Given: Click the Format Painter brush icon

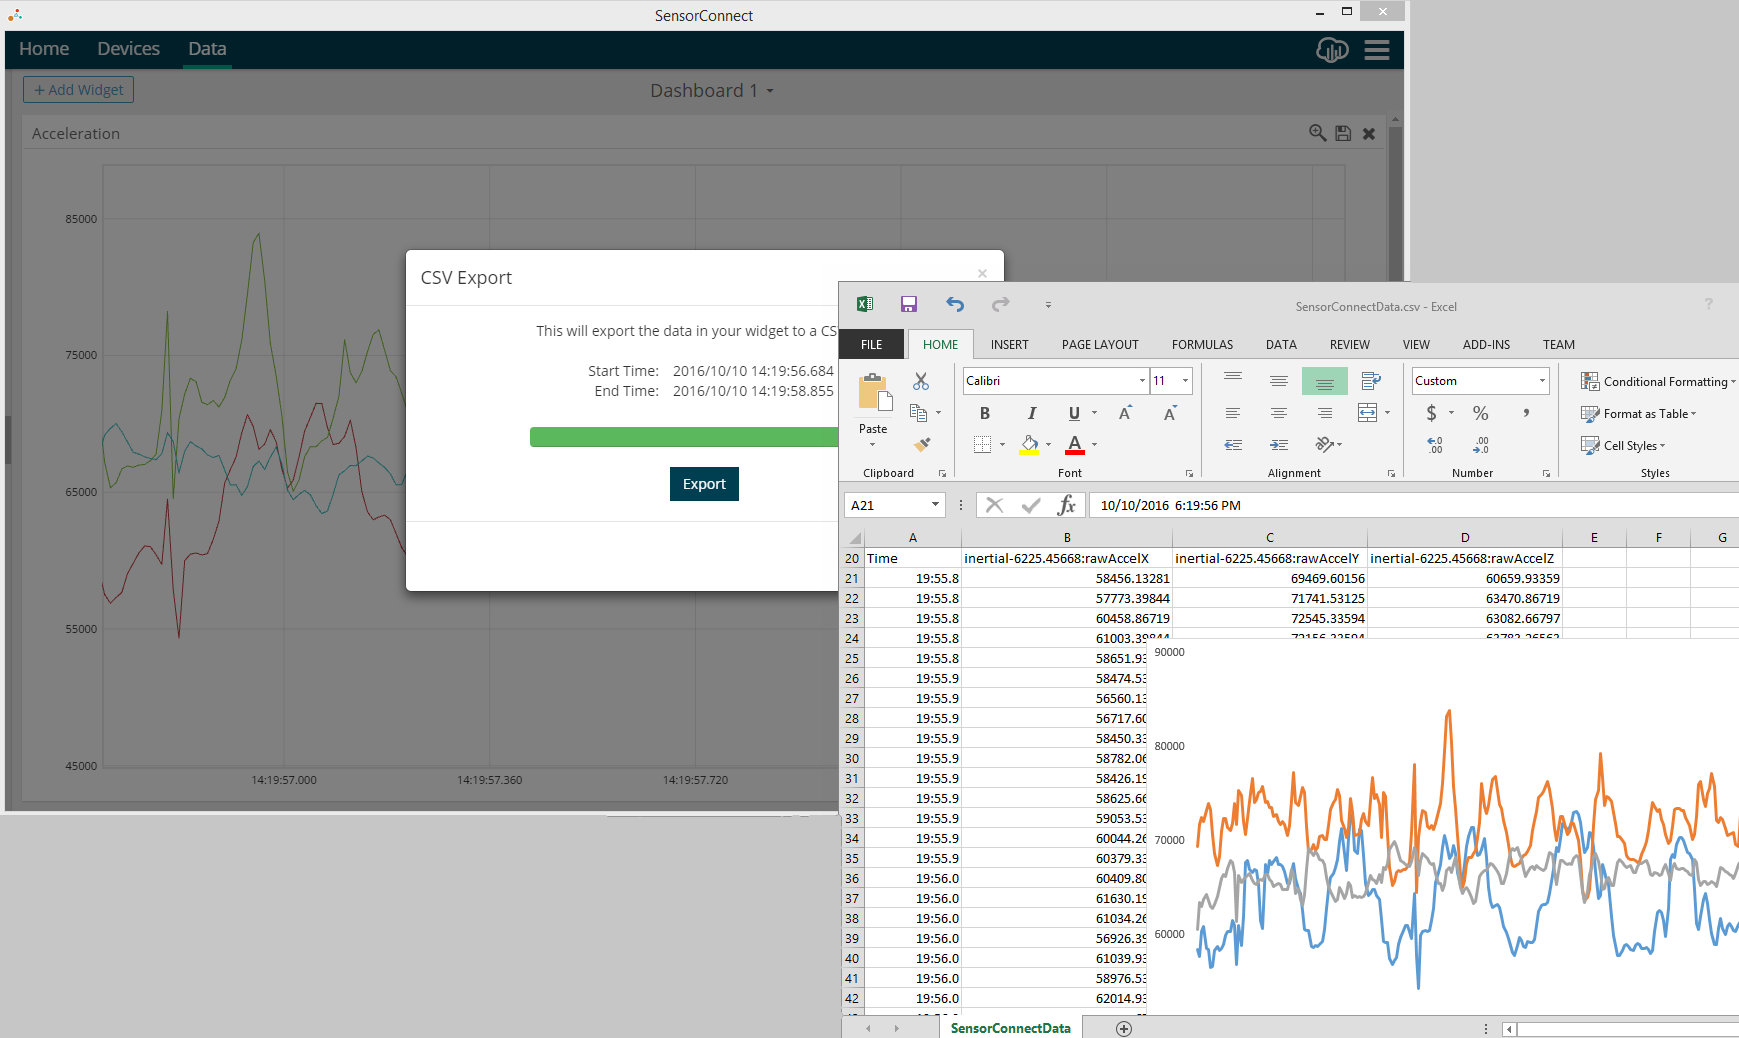Looking at the screenshot, I should (x=922, y=444).
